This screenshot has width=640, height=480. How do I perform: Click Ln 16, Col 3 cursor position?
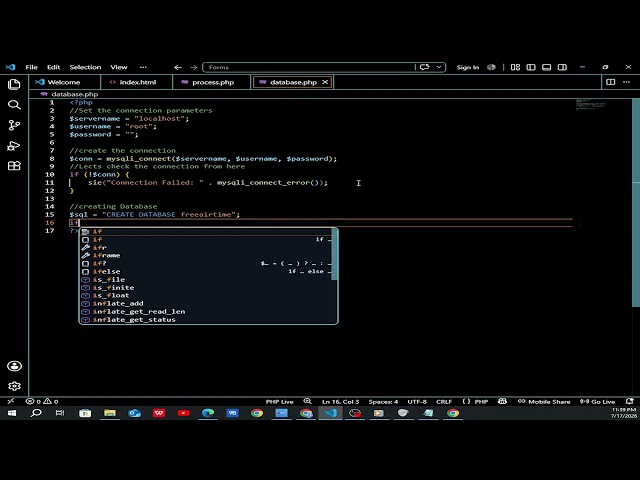click(x=340, y=402)
